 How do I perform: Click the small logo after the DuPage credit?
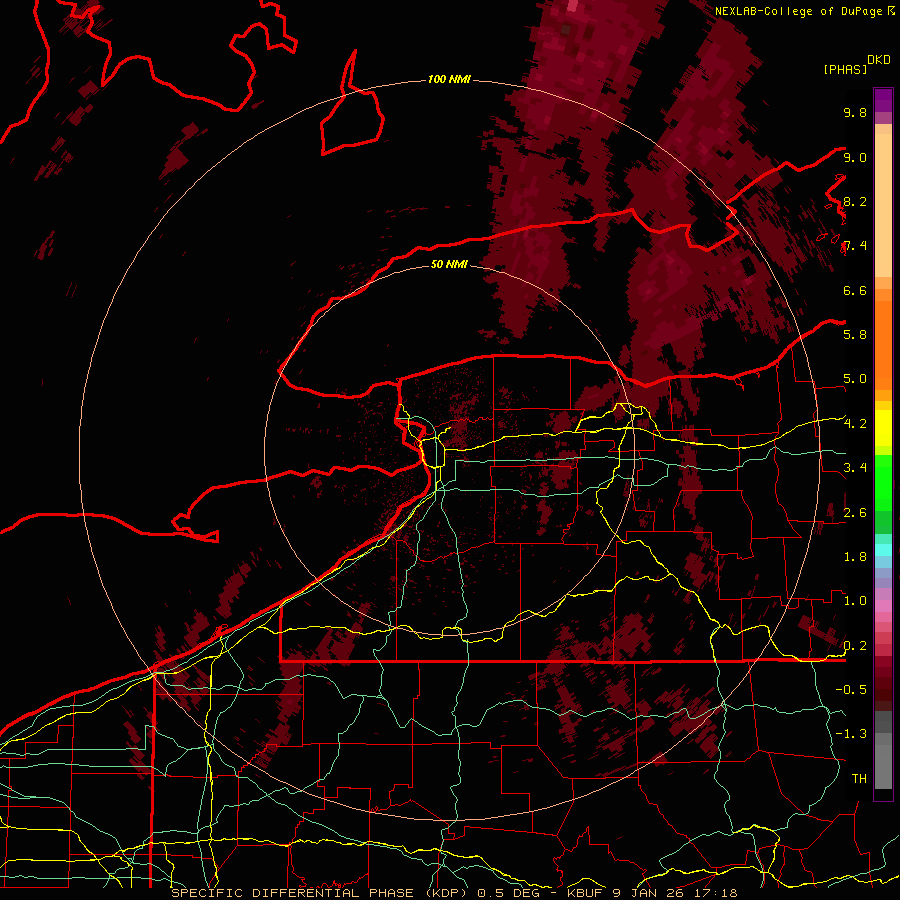tap(891, 11)
